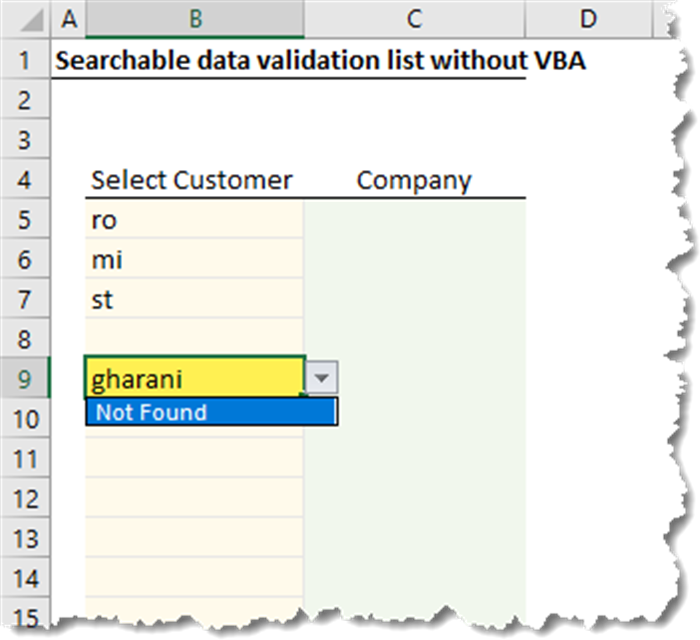
Task: Click the cell containing 'gharani'
Action: pyautogui.click(x=193, y=379)
